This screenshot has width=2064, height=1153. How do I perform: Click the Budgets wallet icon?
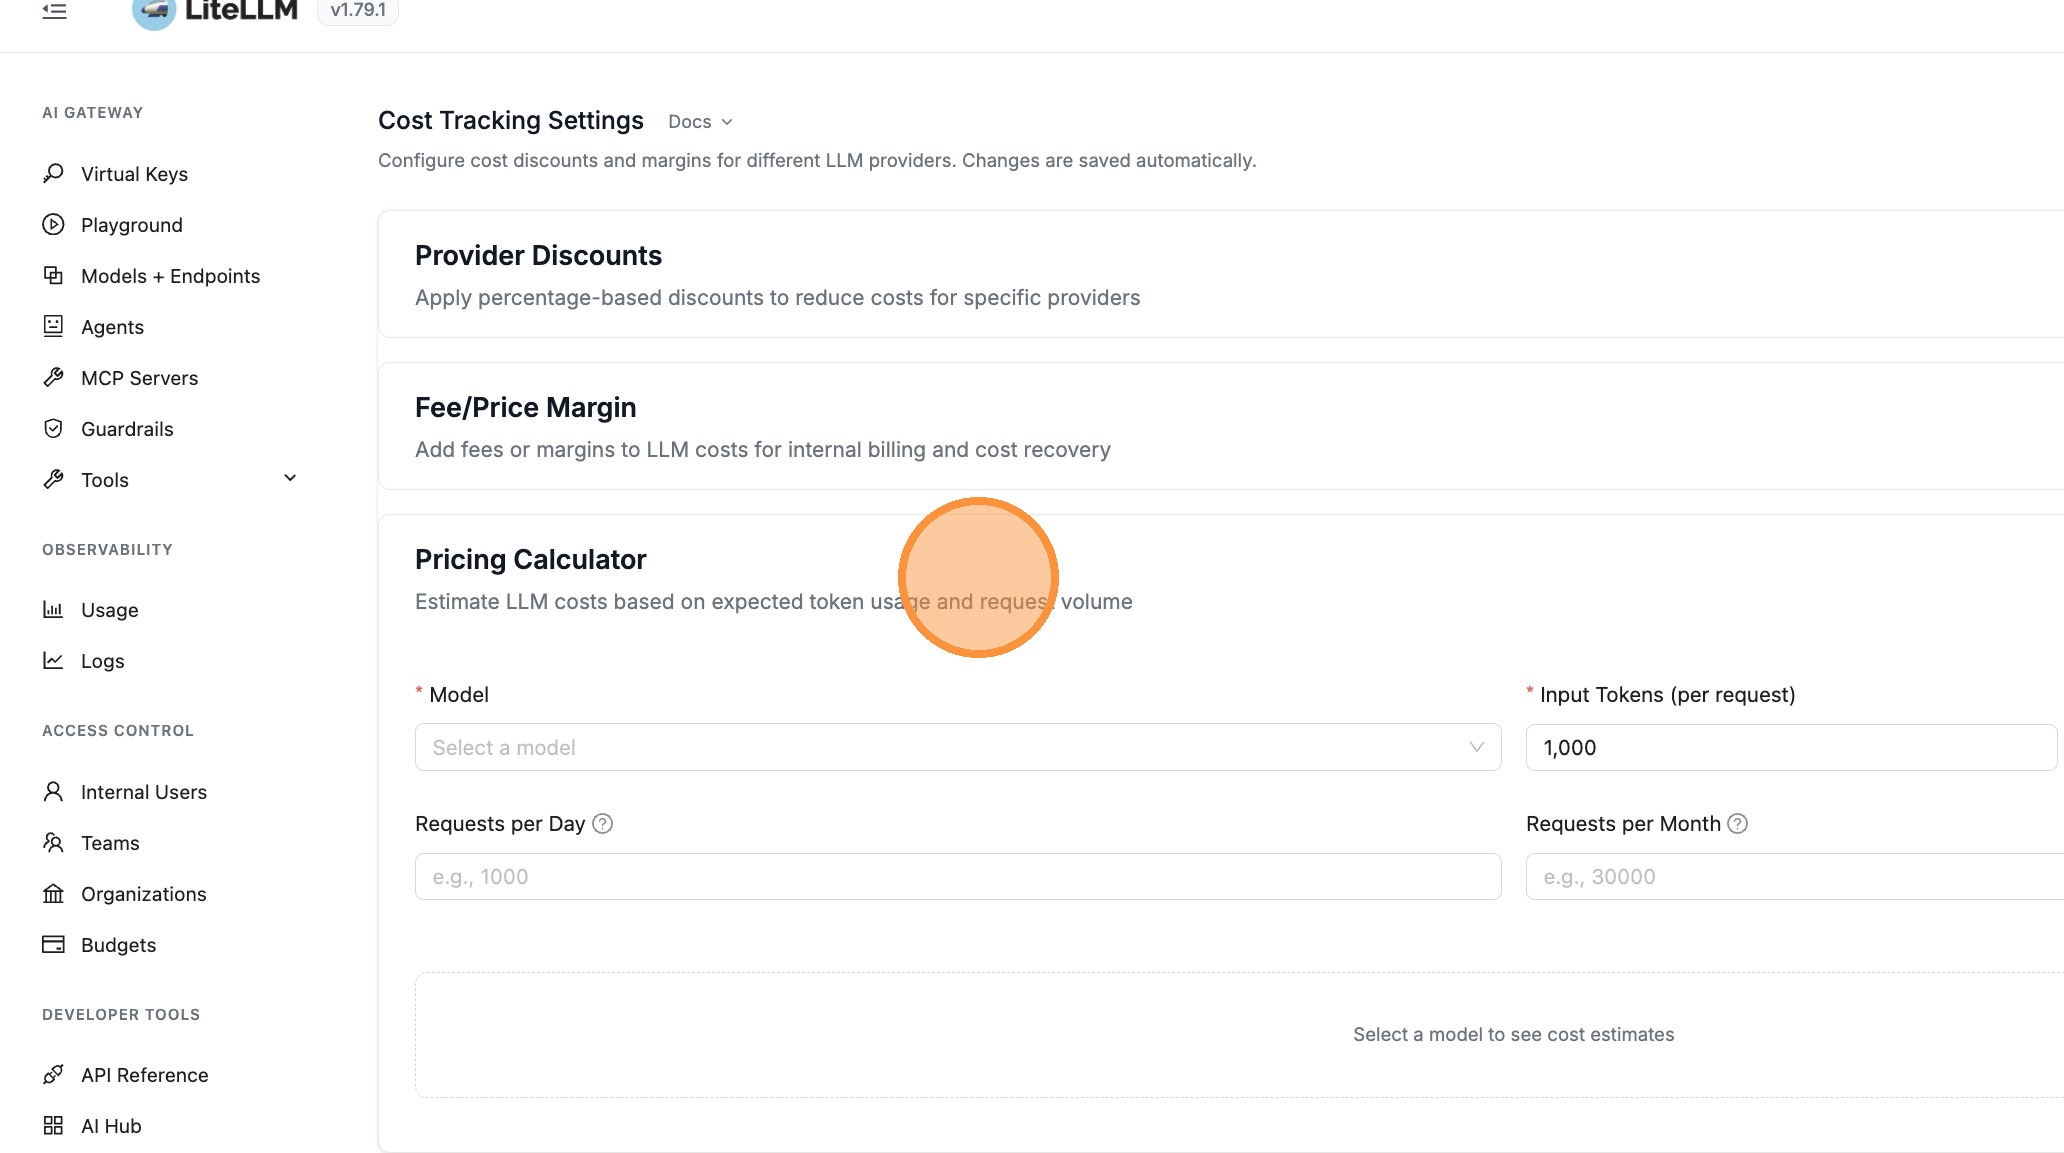(53, 944)
